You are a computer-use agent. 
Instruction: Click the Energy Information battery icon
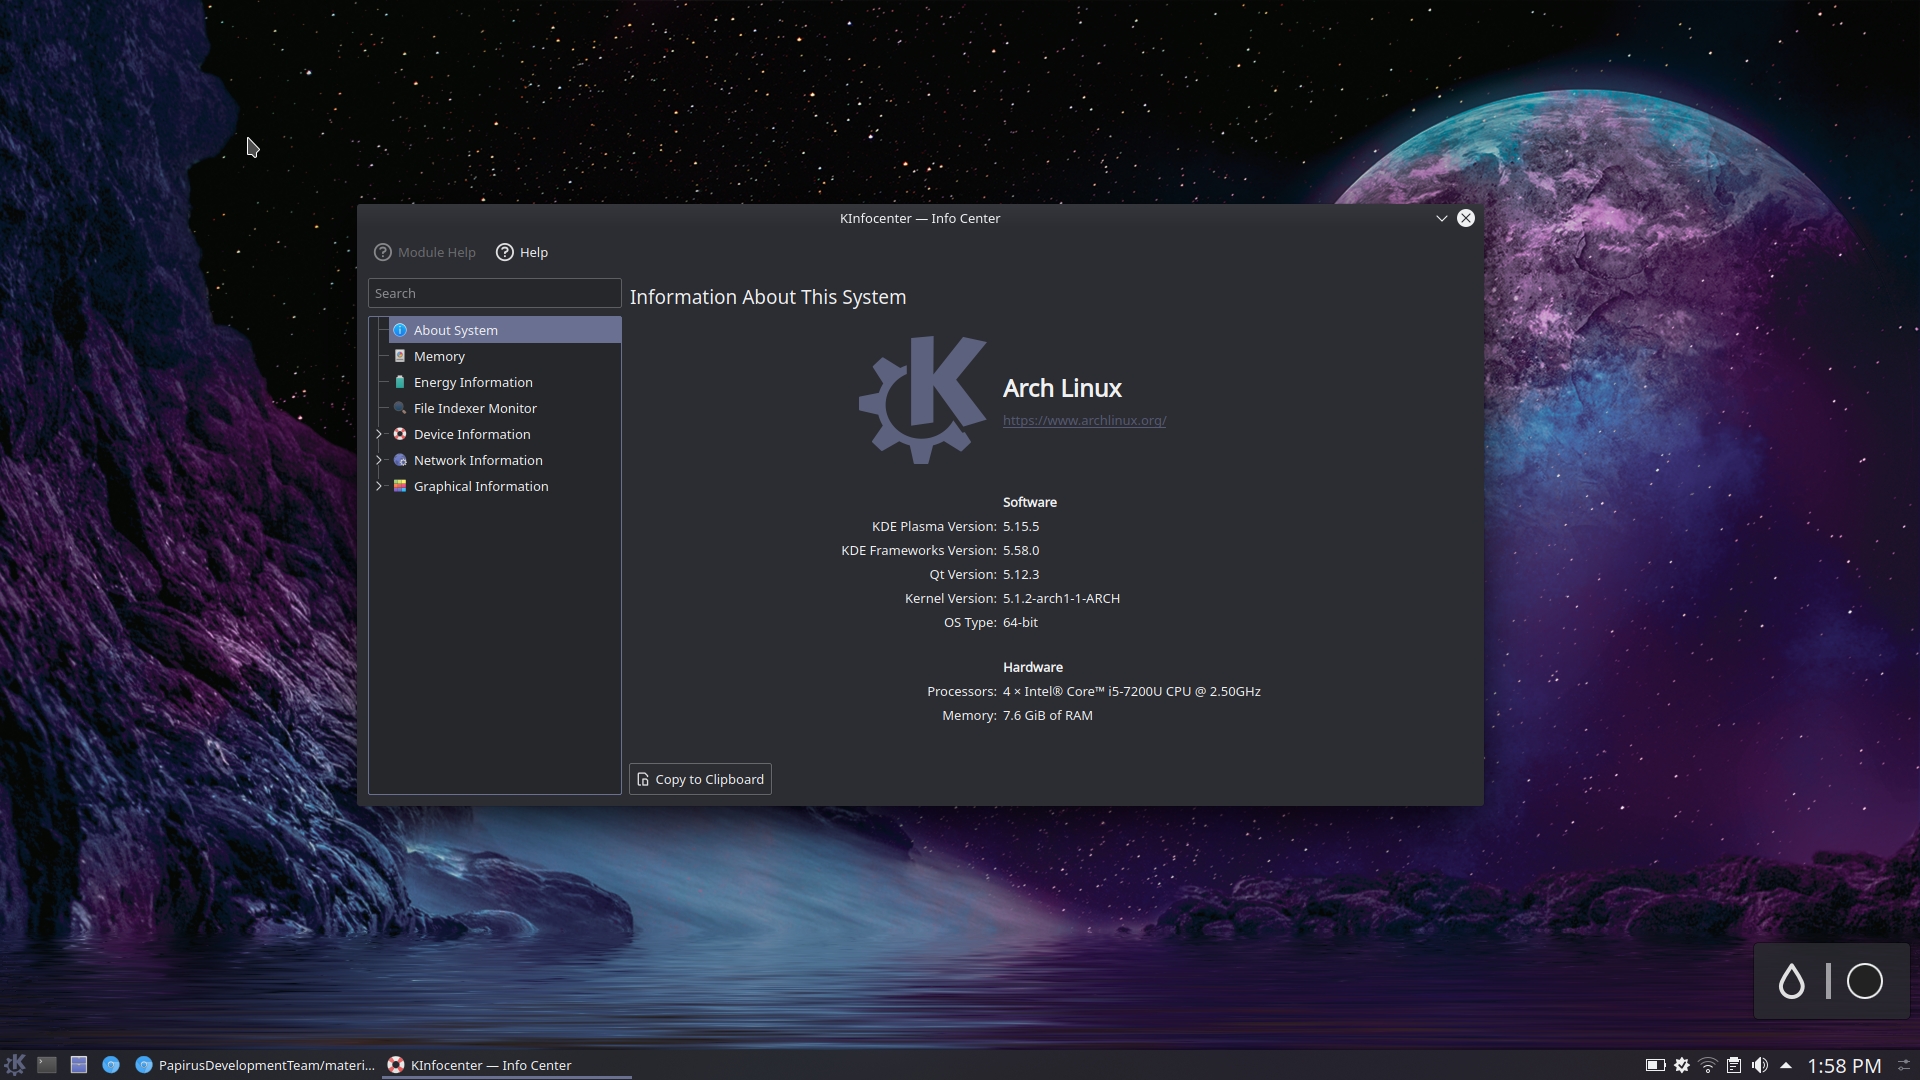(400, 382)
